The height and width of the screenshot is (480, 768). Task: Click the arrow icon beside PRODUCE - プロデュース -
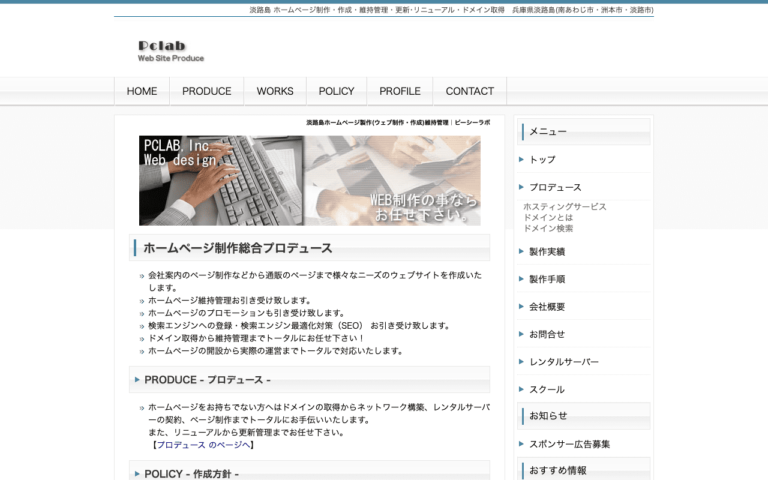[x=137, y=380]
